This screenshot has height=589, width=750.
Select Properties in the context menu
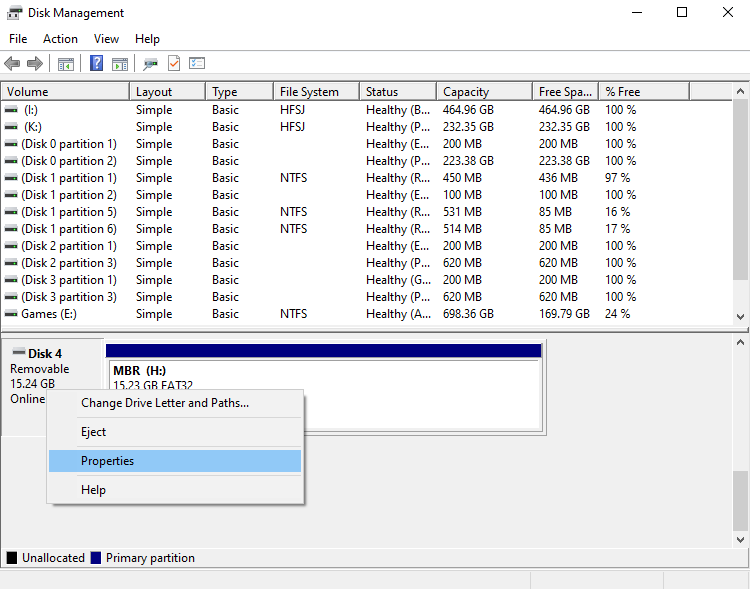click(x=107, y=461)
